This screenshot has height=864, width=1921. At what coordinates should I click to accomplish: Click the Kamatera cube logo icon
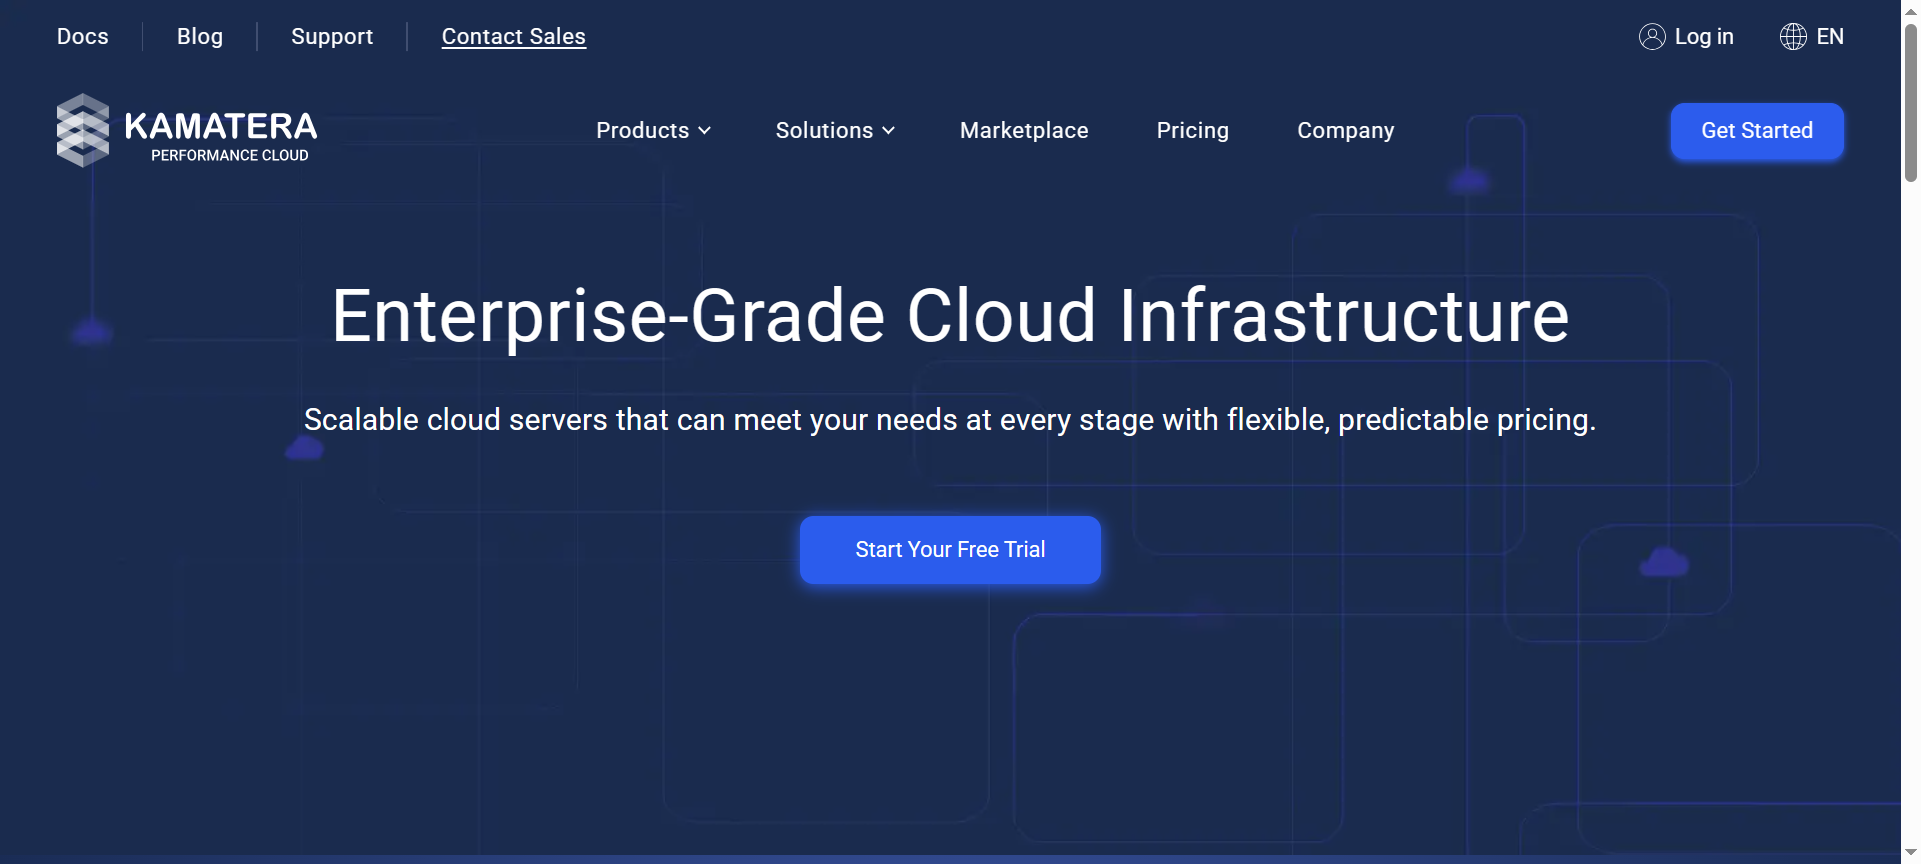pos(82,130)
